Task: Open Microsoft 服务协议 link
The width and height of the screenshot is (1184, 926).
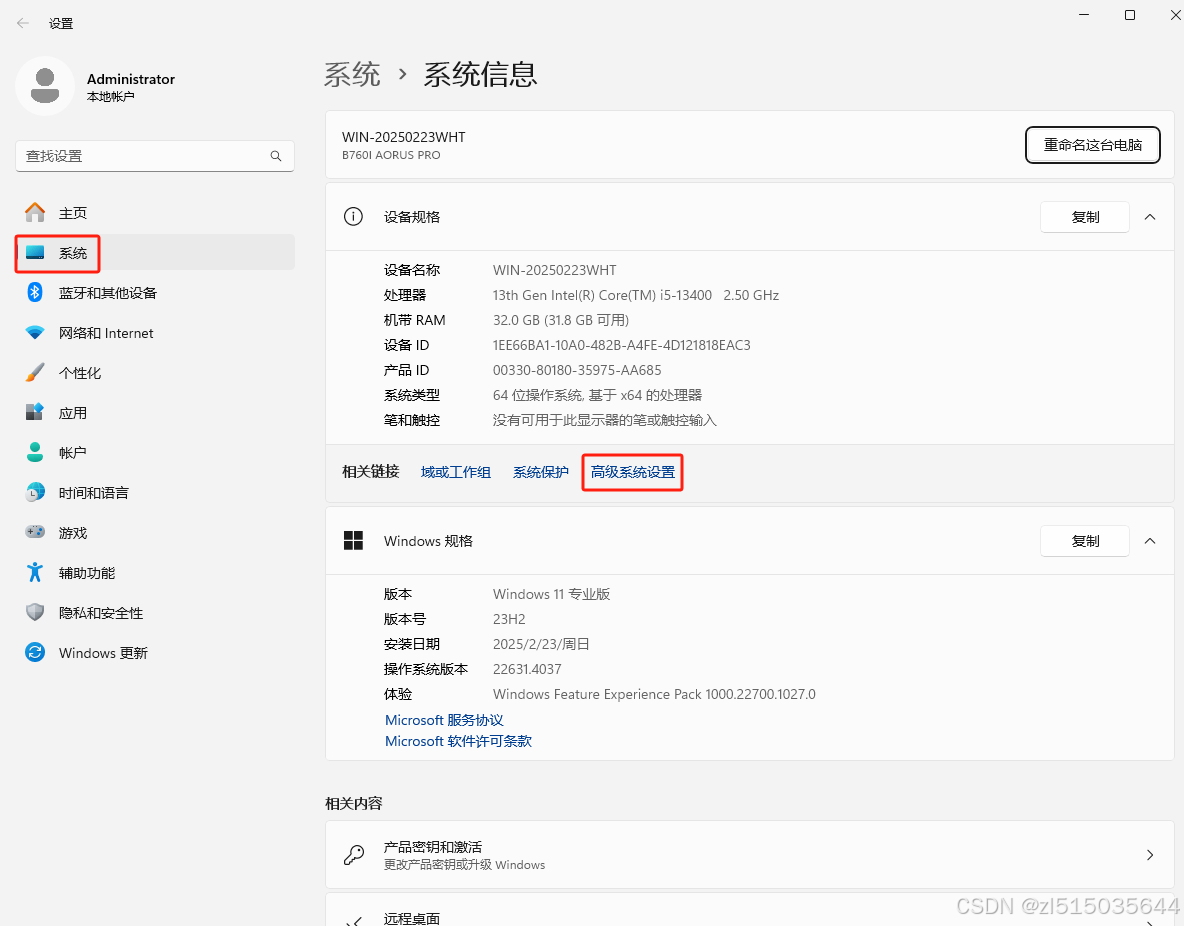Action: tap(444, 720)
